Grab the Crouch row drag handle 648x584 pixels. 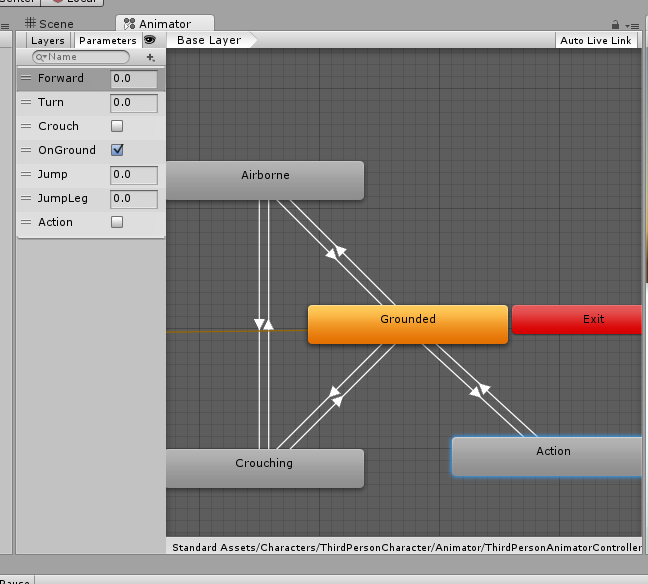click(x=26, y=126)
